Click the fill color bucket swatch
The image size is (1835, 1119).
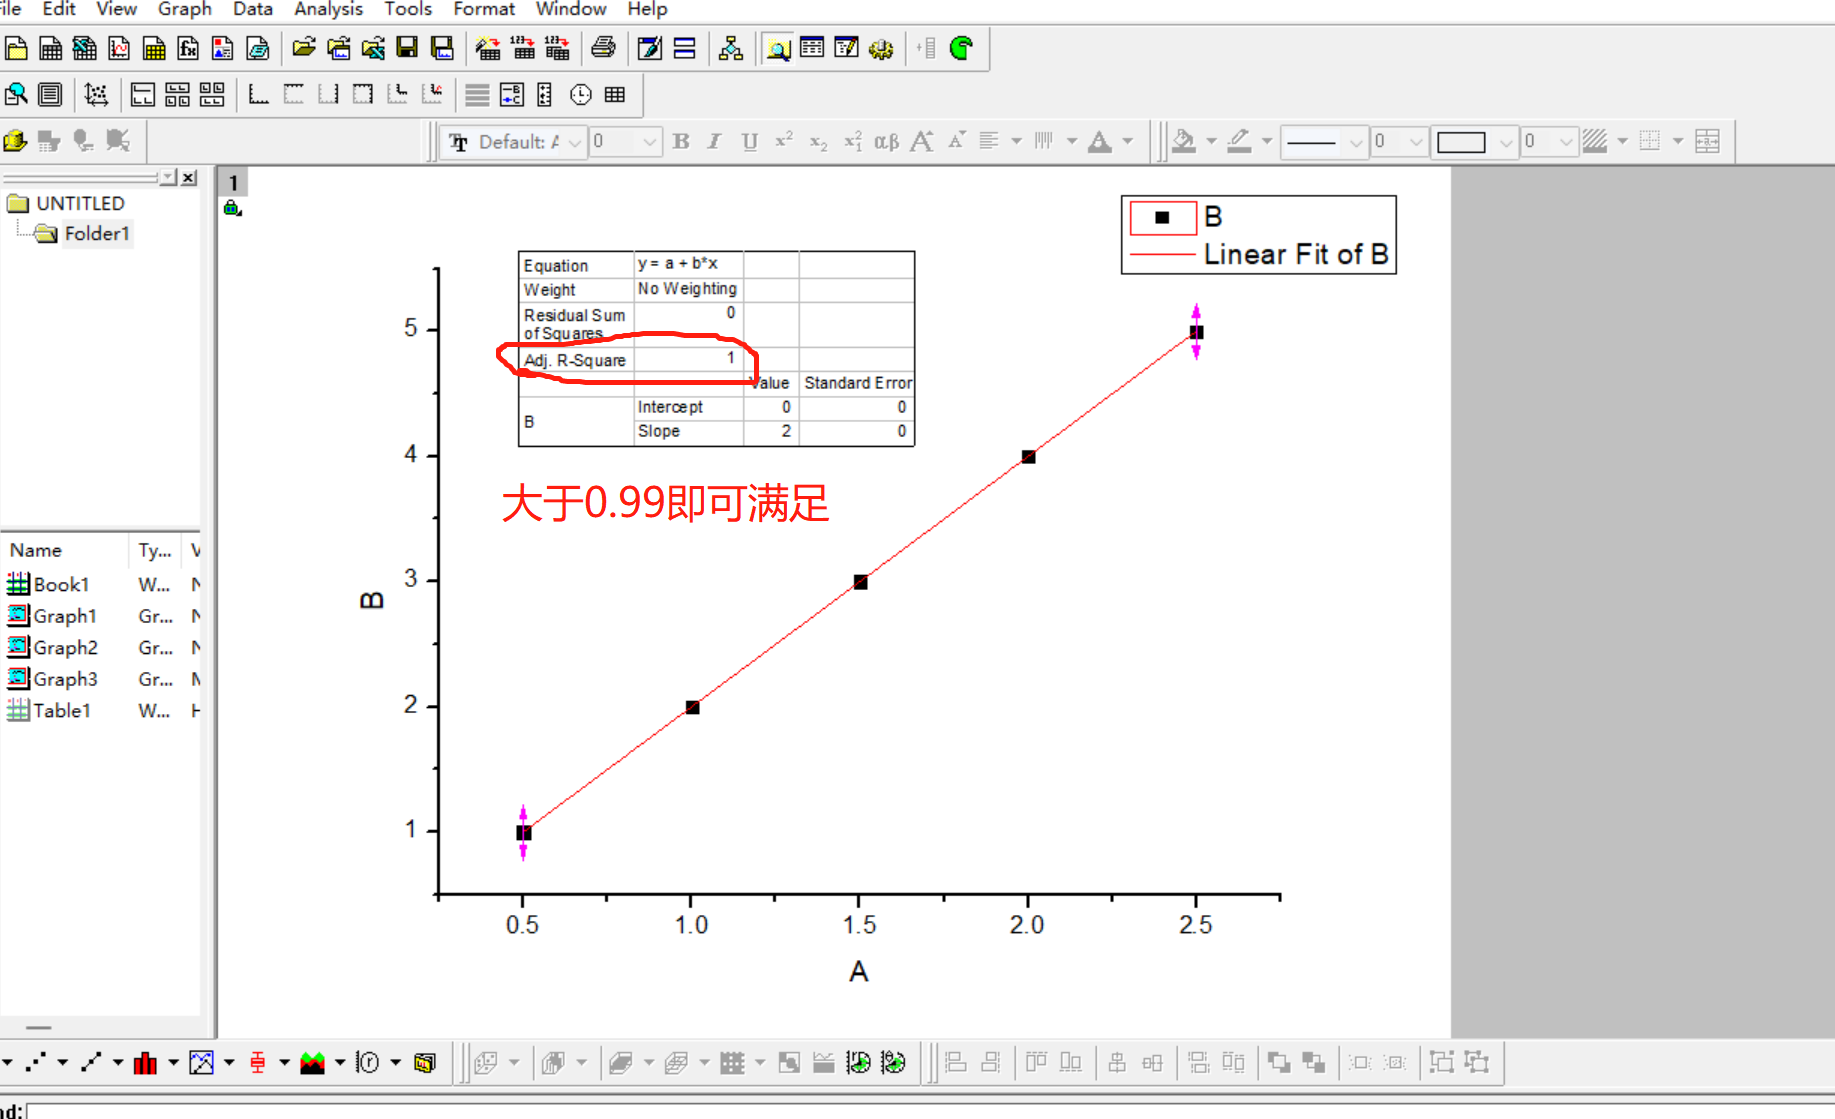pos(1184,142)
